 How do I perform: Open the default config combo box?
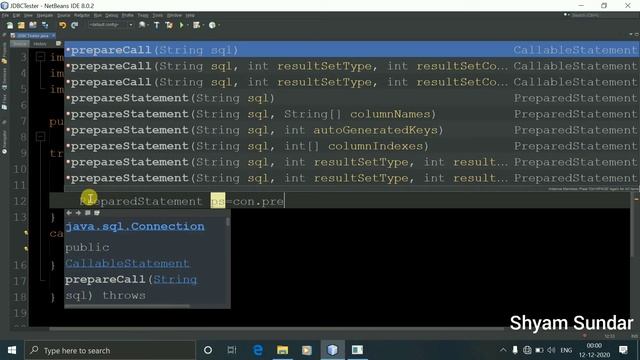pos(111,25)
